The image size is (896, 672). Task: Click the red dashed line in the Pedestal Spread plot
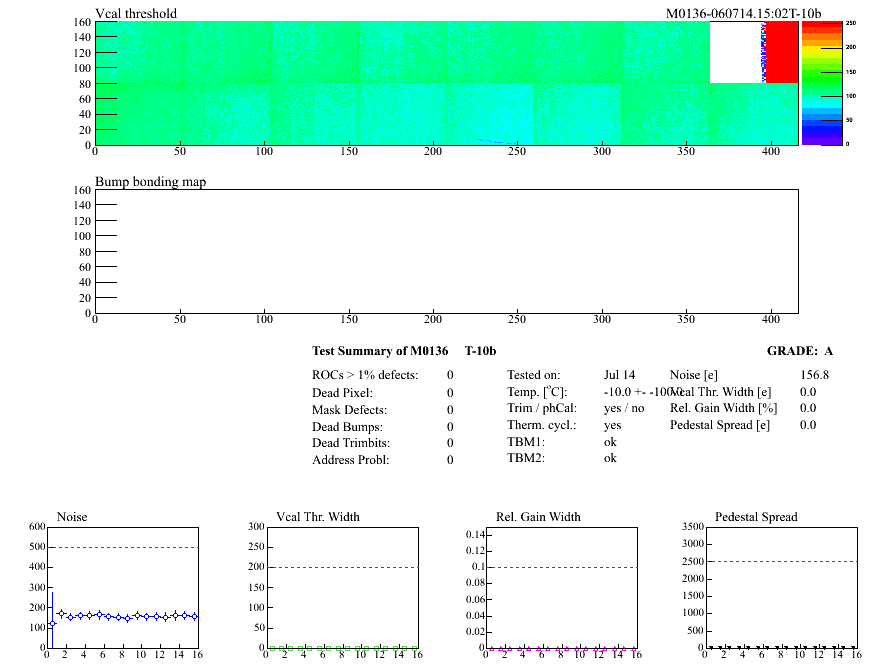782,562
